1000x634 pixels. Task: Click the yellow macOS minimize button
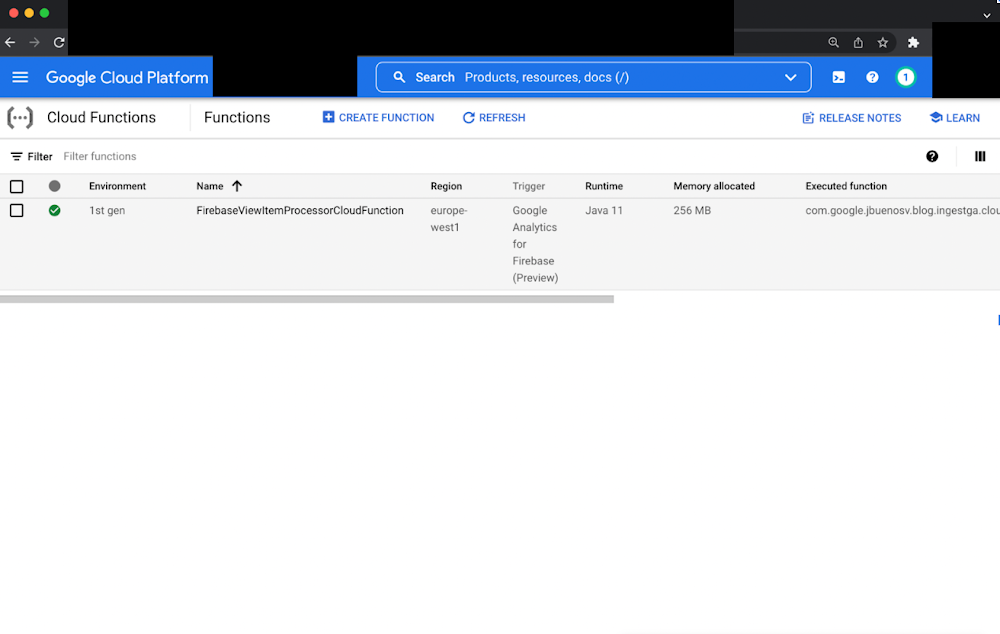click(x=29, y=13)
